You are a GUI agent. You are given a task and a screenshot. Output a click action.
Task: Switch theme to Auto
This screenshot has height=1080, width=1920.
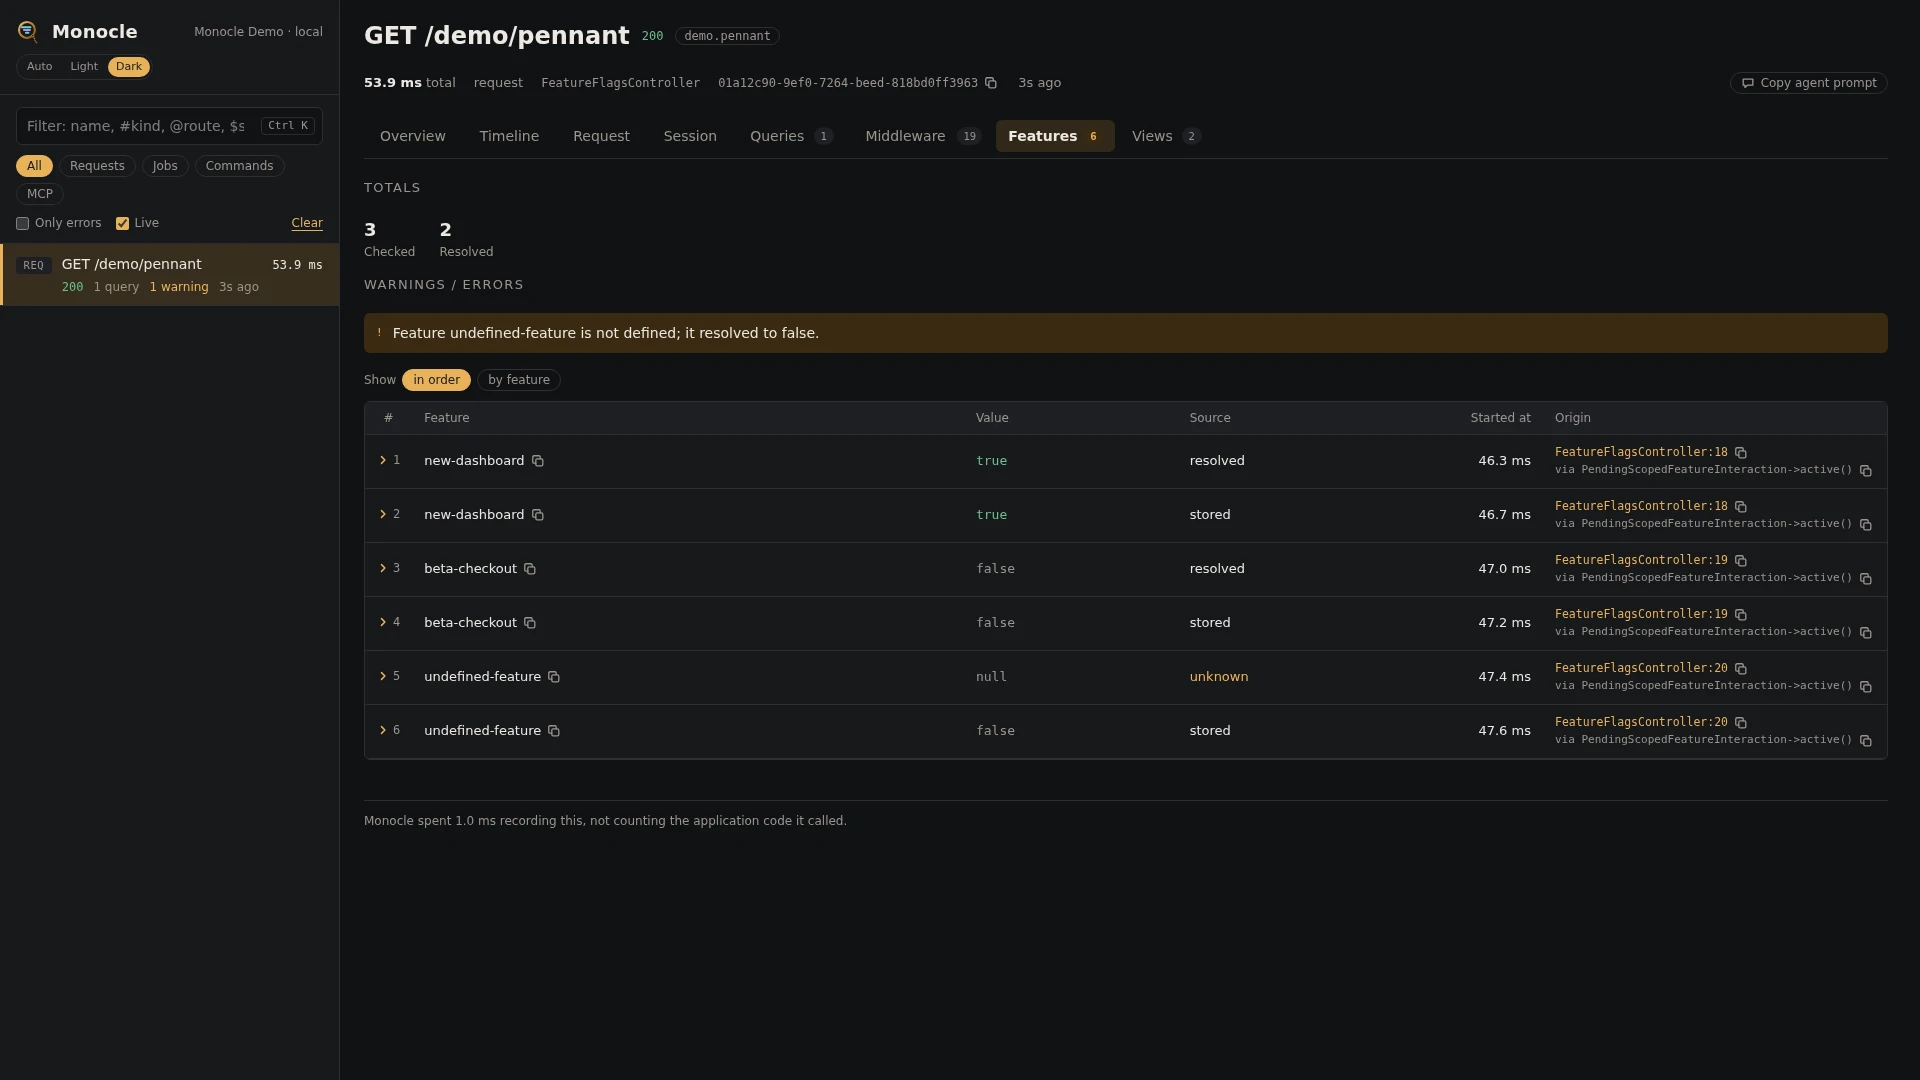click(x=39, y=67)
